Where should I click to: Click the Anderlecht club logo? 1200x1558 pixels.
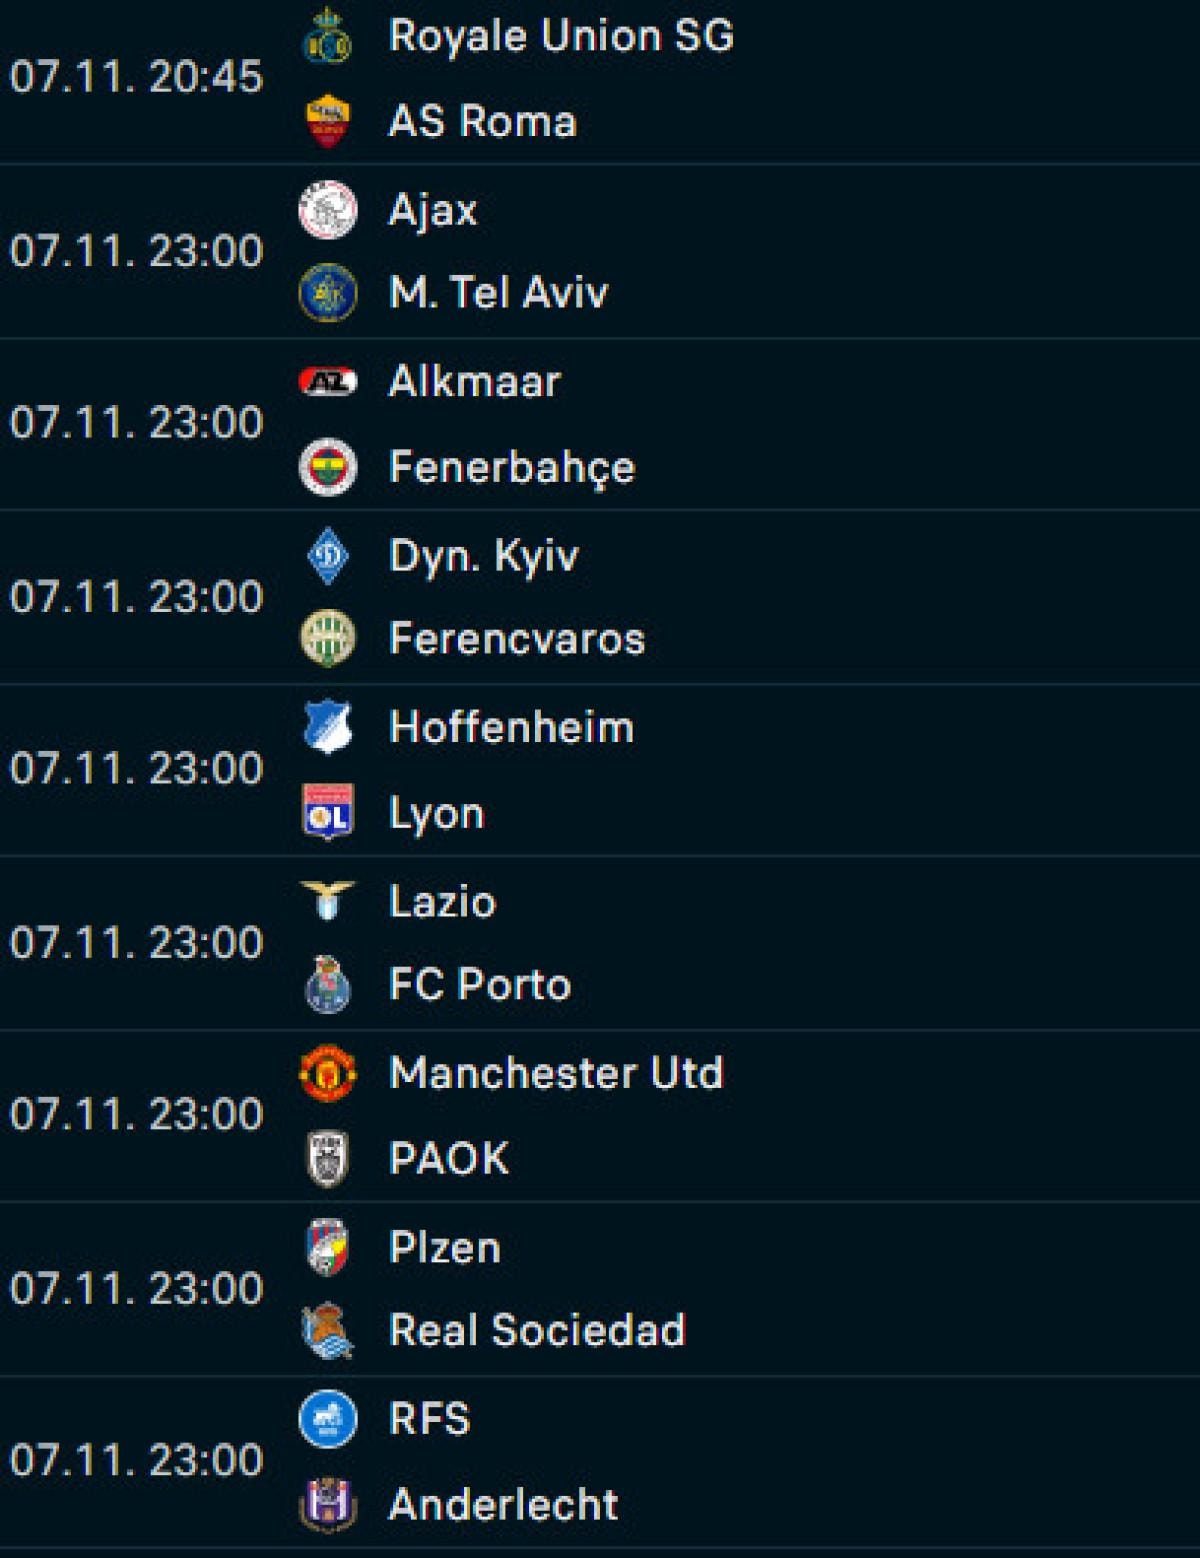[327, 1504]
